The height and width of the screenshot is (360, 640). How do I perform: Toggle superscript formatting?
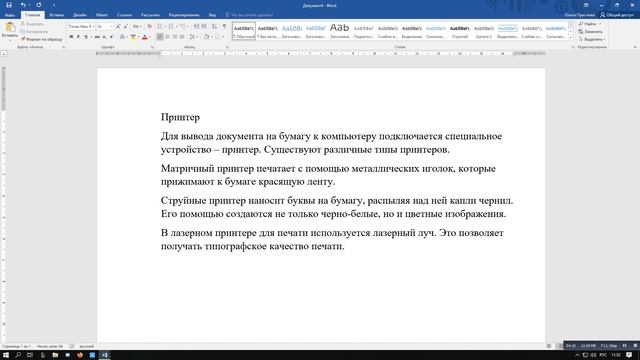point(111,37)
